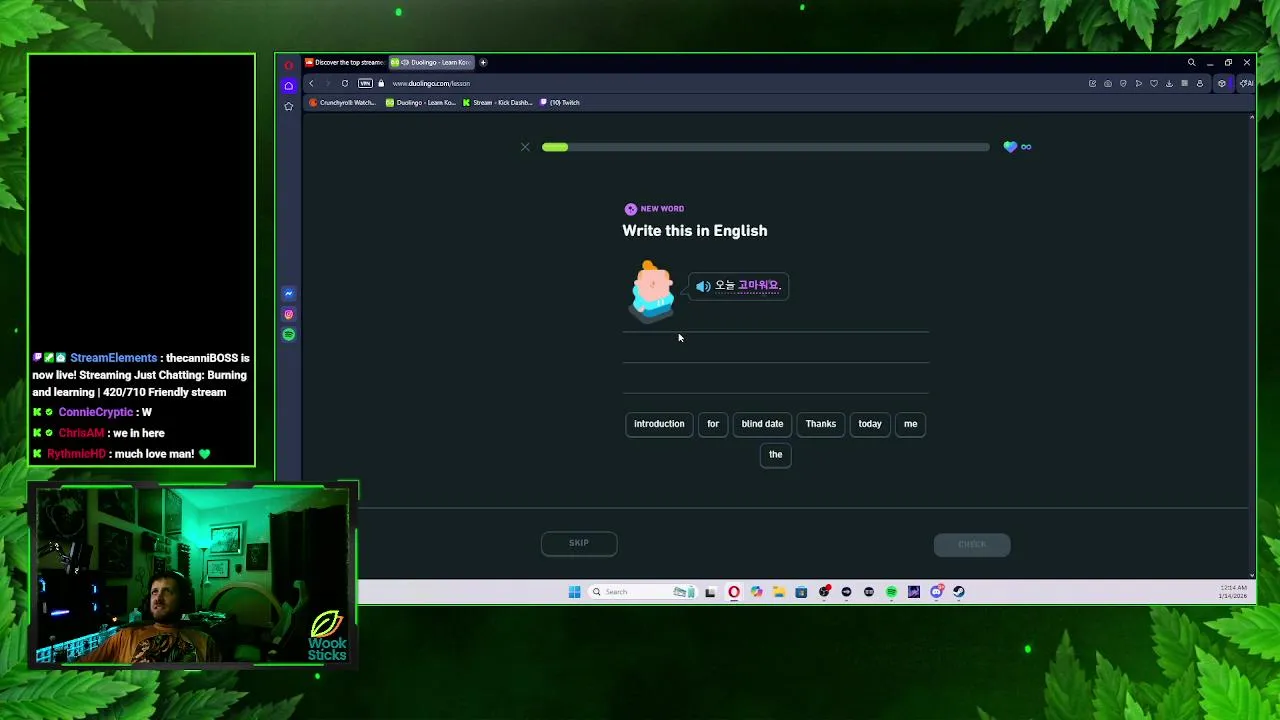Open bookmarks star in Opera sidebar
Viewport: 1280px width, 720px height.
click(x=289, y=106)
